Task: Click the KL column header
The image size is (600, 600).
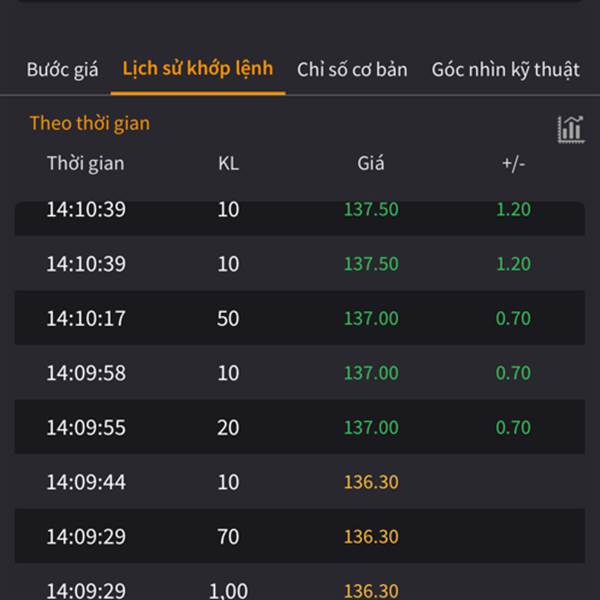Action: pos(228,163)
